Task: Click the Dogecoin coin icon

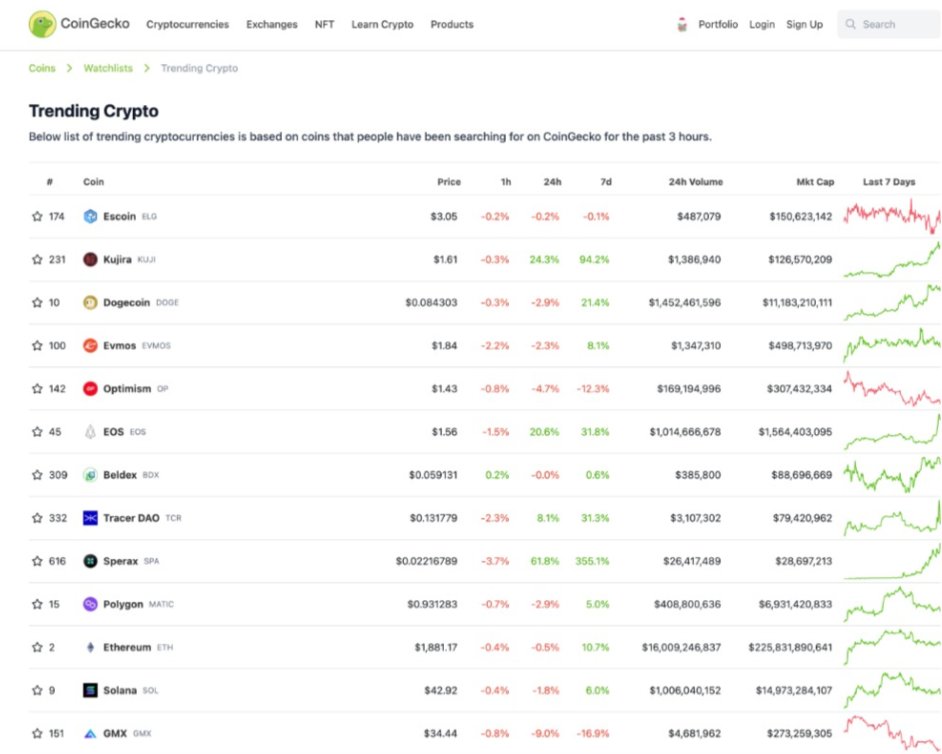Action: (91, 302)
